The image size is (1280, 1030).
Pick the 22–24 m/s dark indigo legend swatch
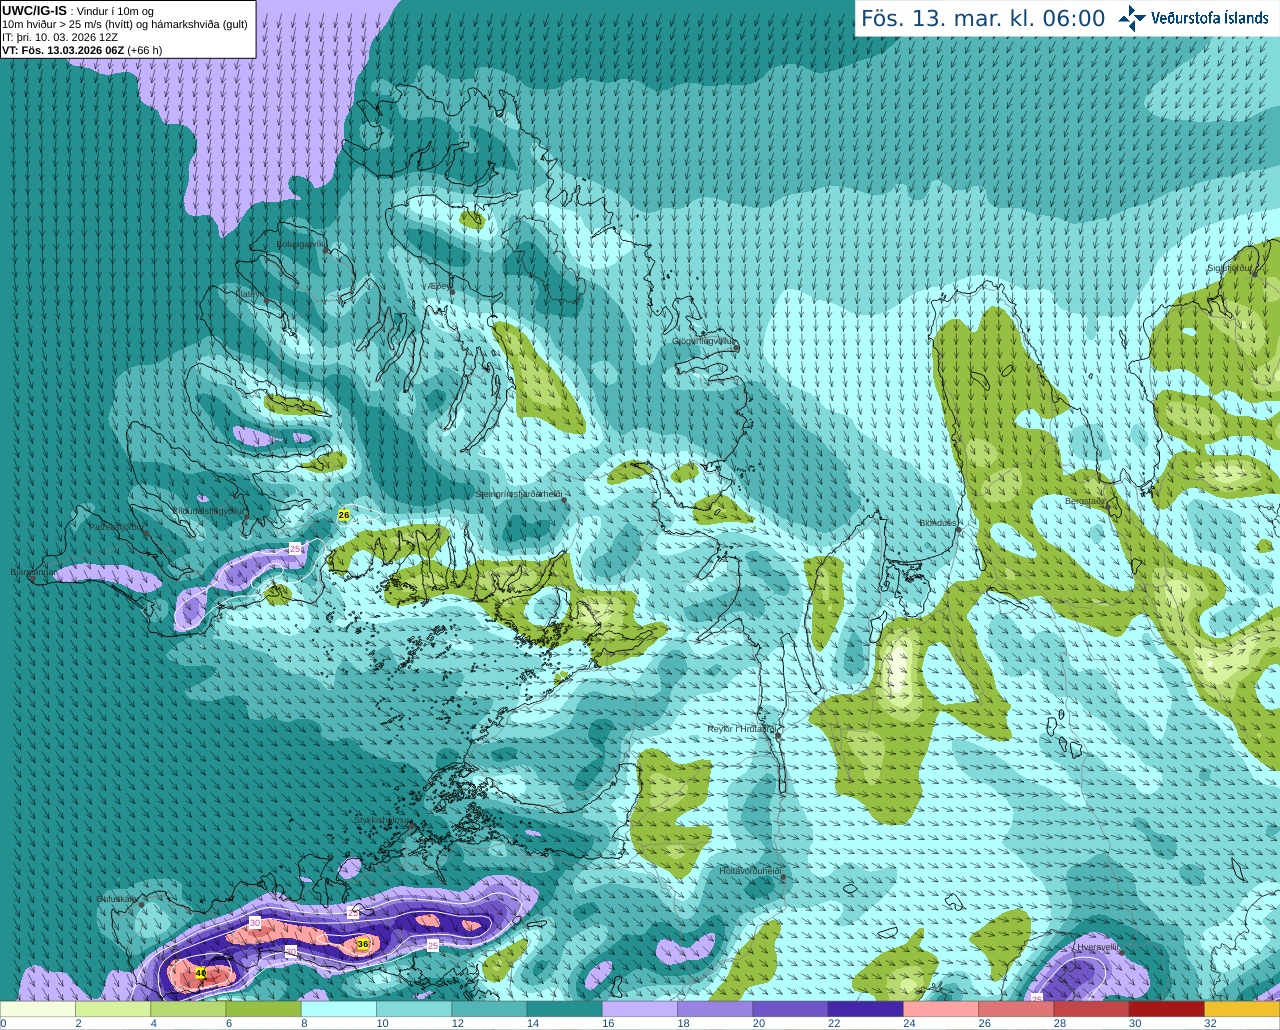(866, 1009)
